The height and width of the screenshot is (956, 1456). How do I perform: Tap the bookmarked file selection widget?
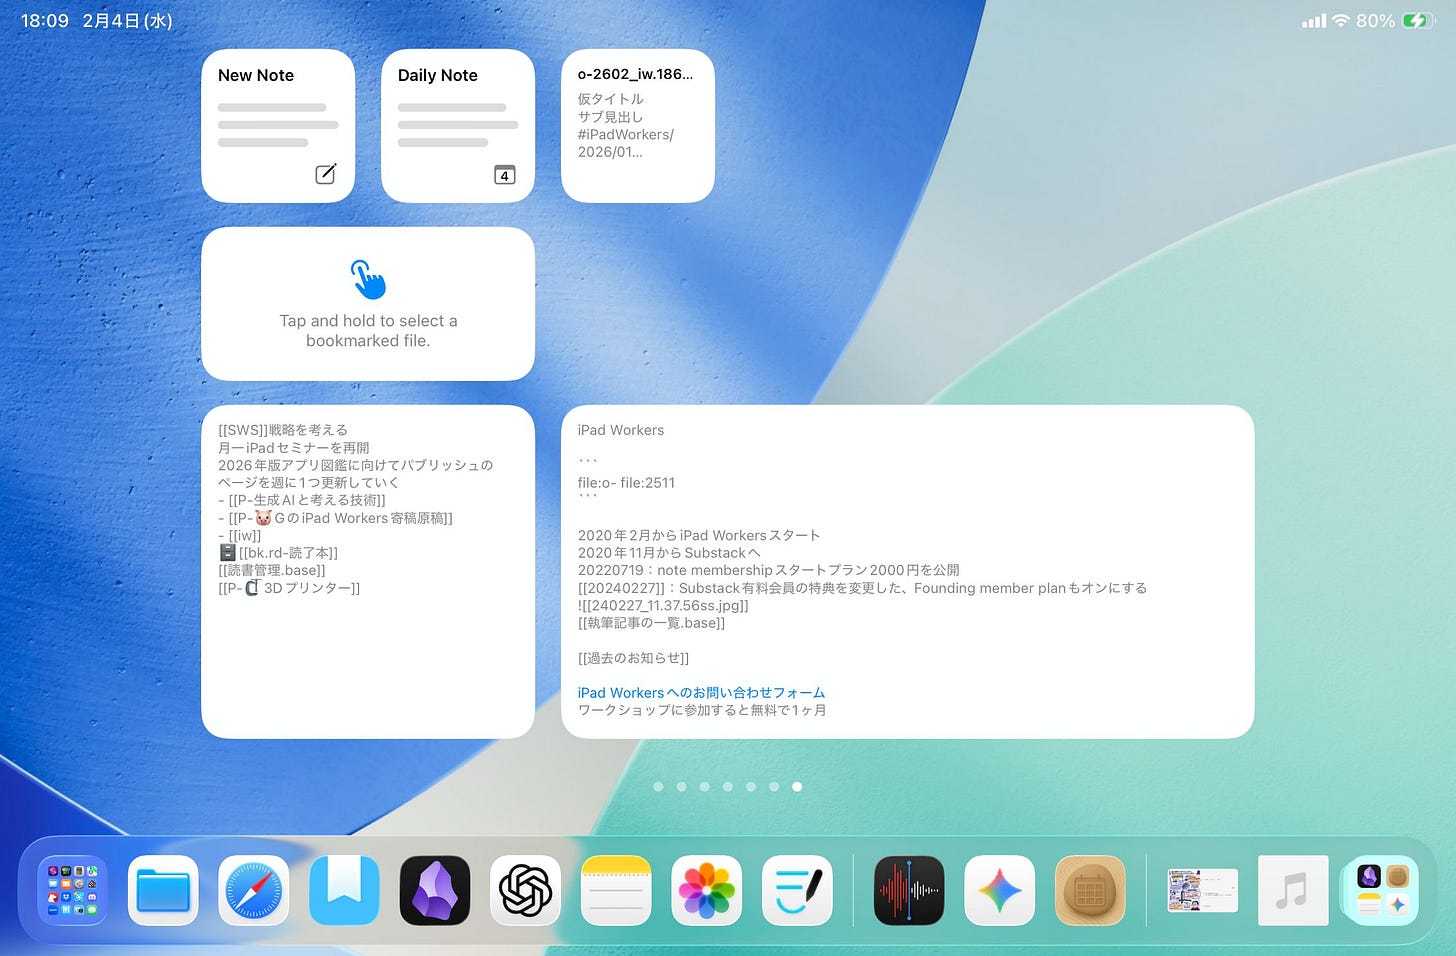368,303
